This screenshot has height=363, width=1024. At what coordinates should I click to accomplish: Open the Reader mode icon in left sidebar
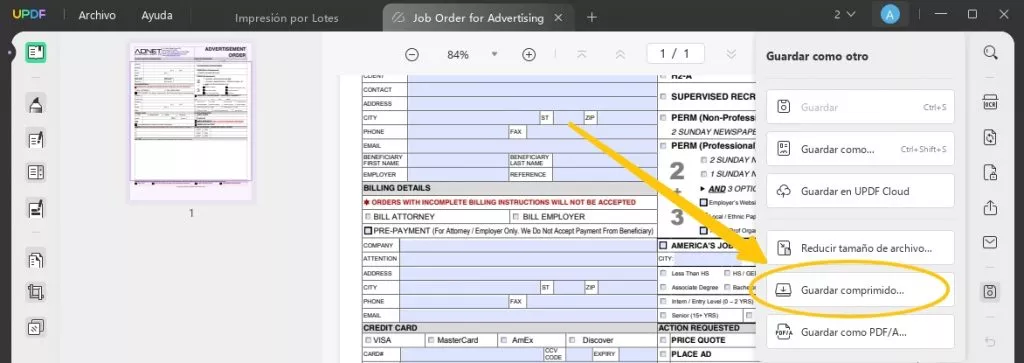[36, 52]
